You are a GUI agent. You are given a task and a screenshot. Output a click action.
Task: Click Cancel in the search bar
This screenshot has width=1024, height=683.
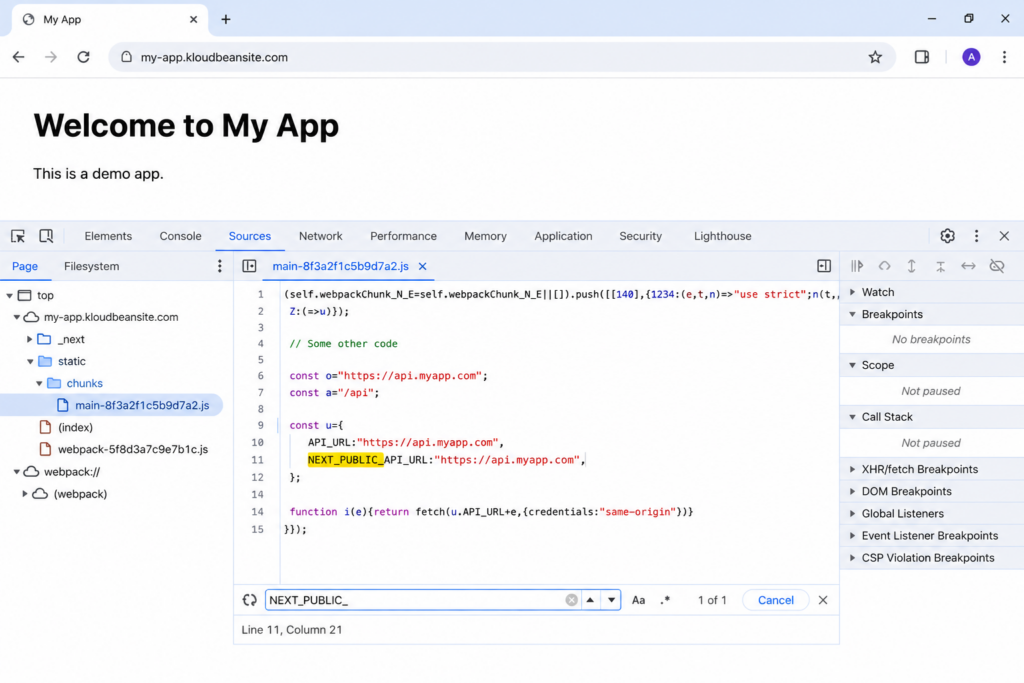[x=776, y=600]
